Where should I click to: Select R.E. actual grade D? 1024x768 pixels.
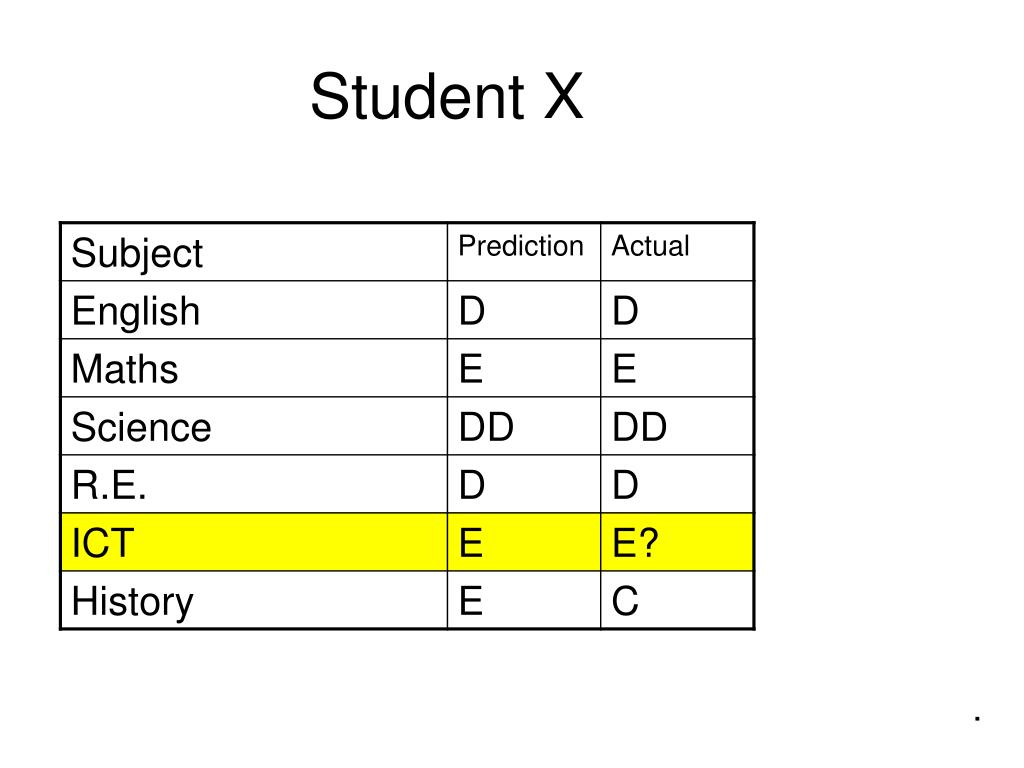pyautogui.click(x=677, y=485)
